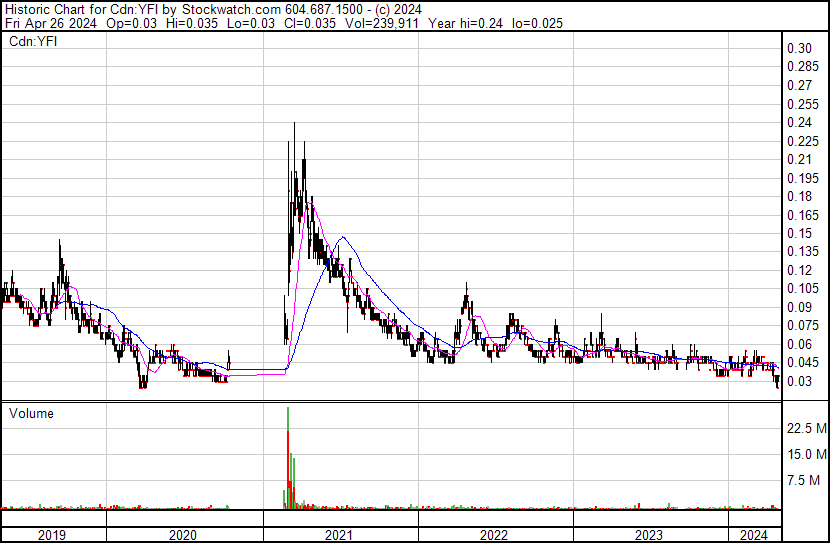830x543 pixels.
Task: Click the 'Volume' panel label
Action: (x=31, y=413)
